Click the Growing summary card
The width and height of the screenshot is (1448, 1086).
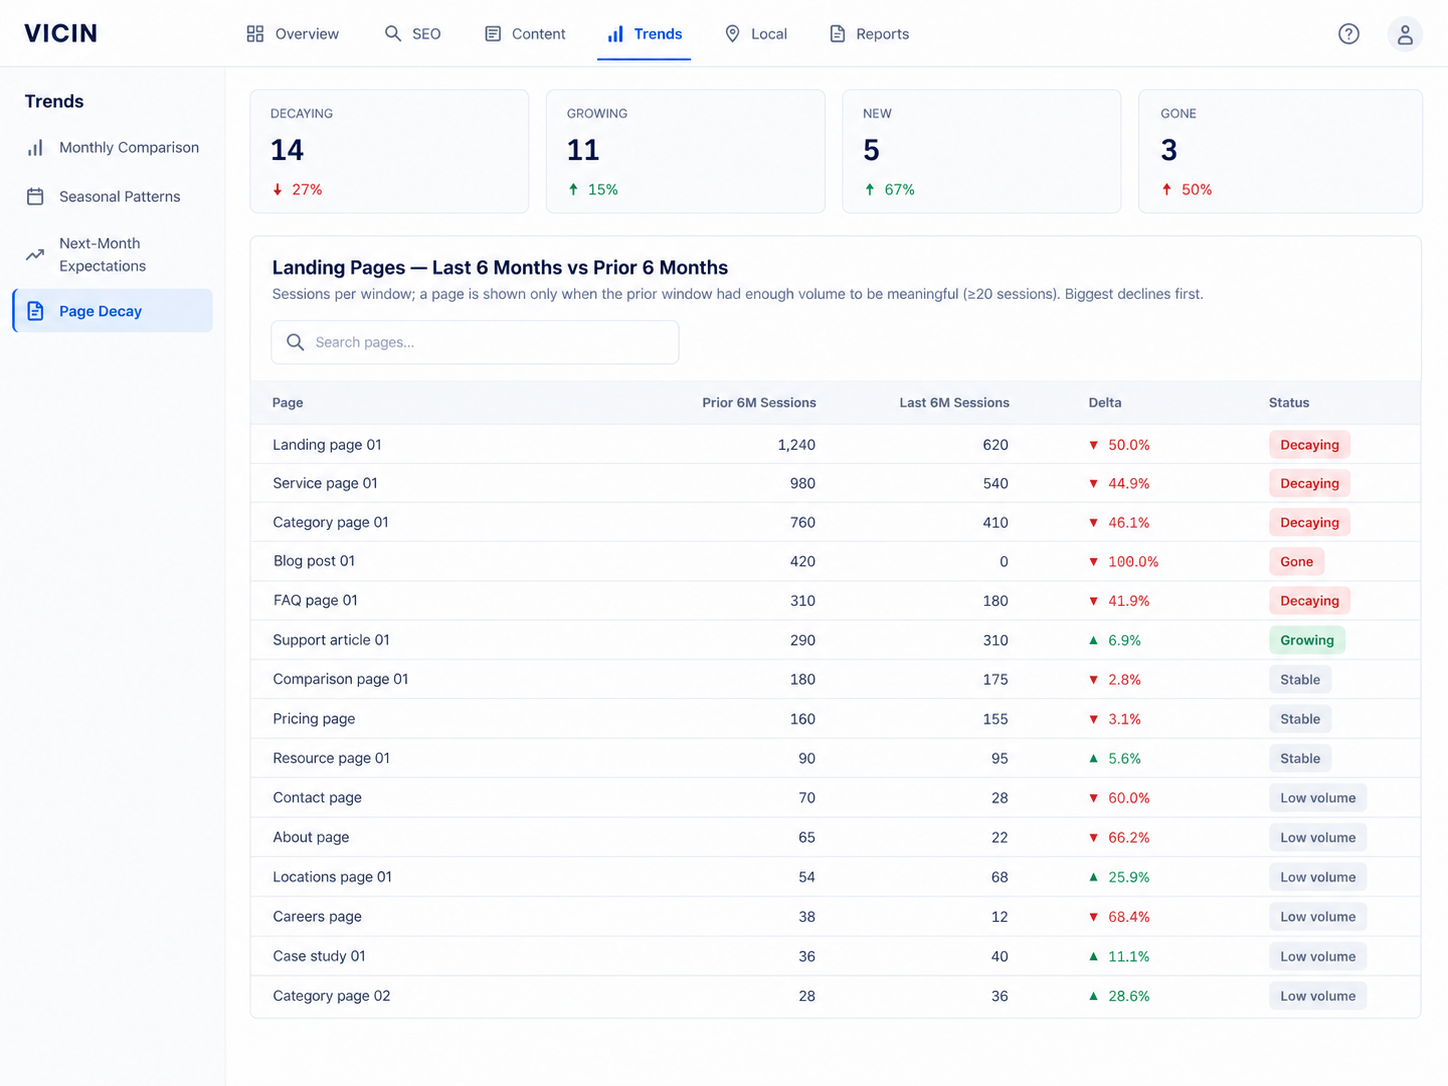tap(686, 151)
